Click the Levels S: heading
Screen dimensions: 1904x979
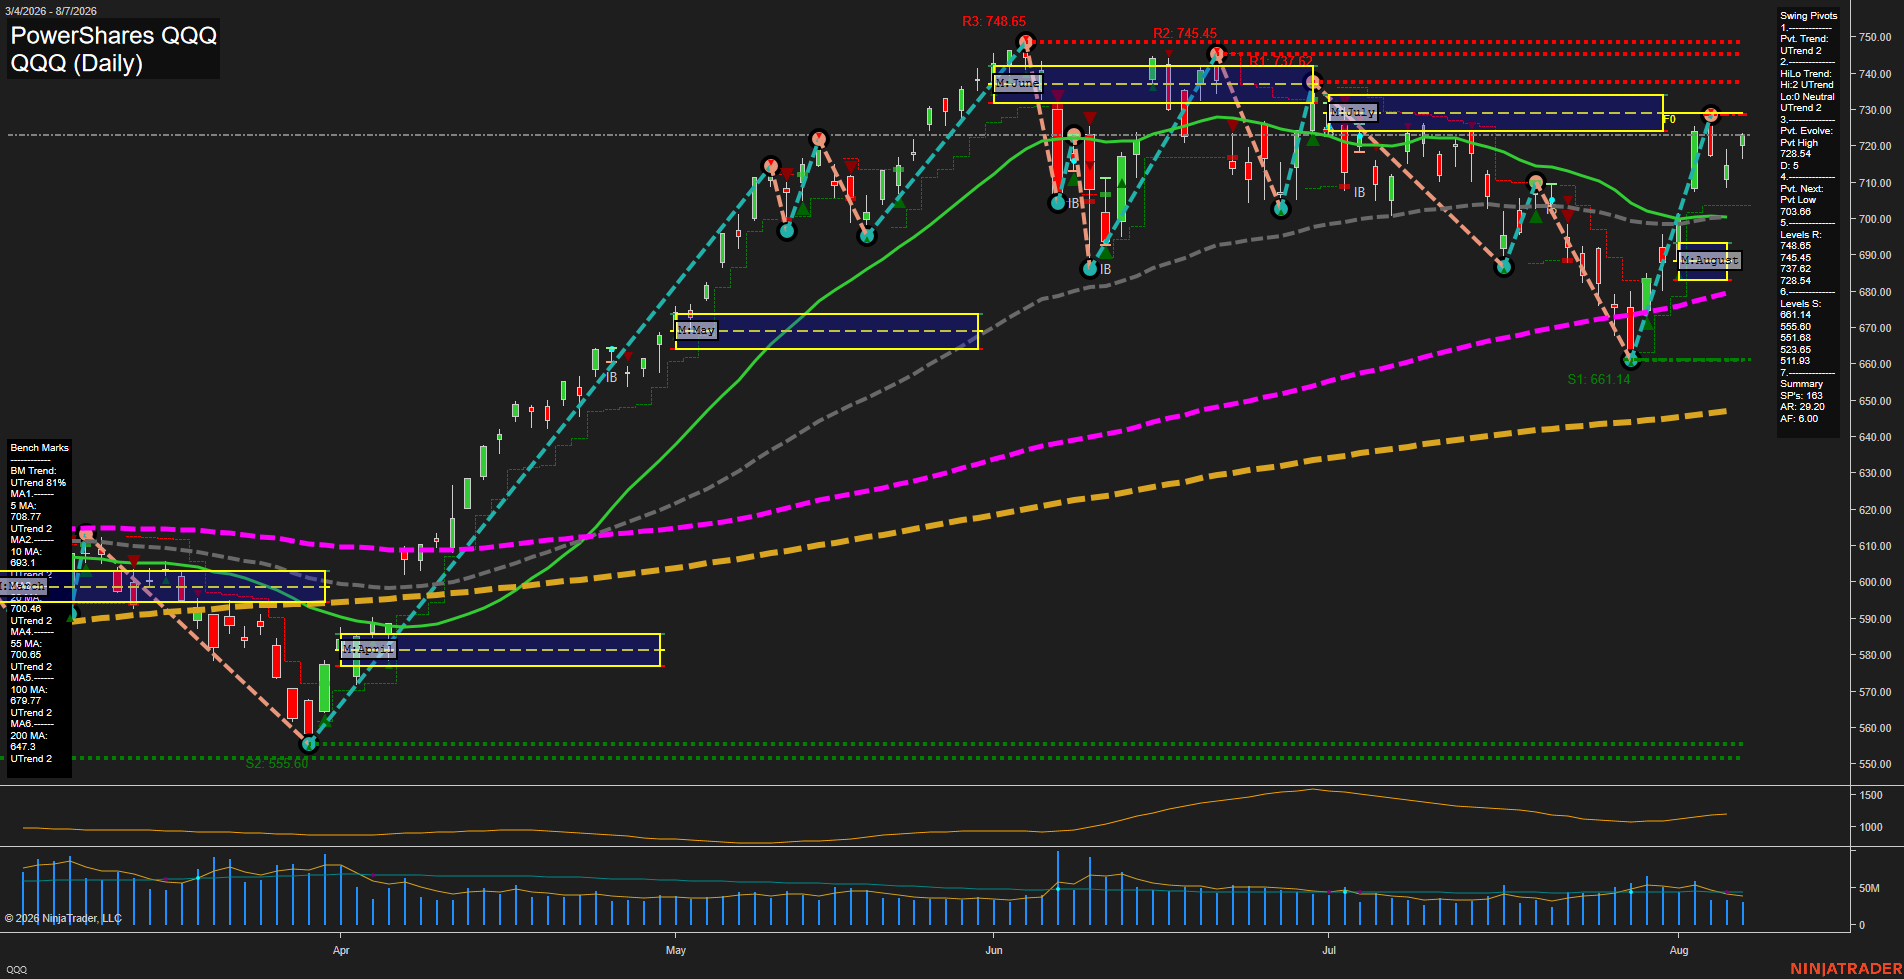[1800, 304]
